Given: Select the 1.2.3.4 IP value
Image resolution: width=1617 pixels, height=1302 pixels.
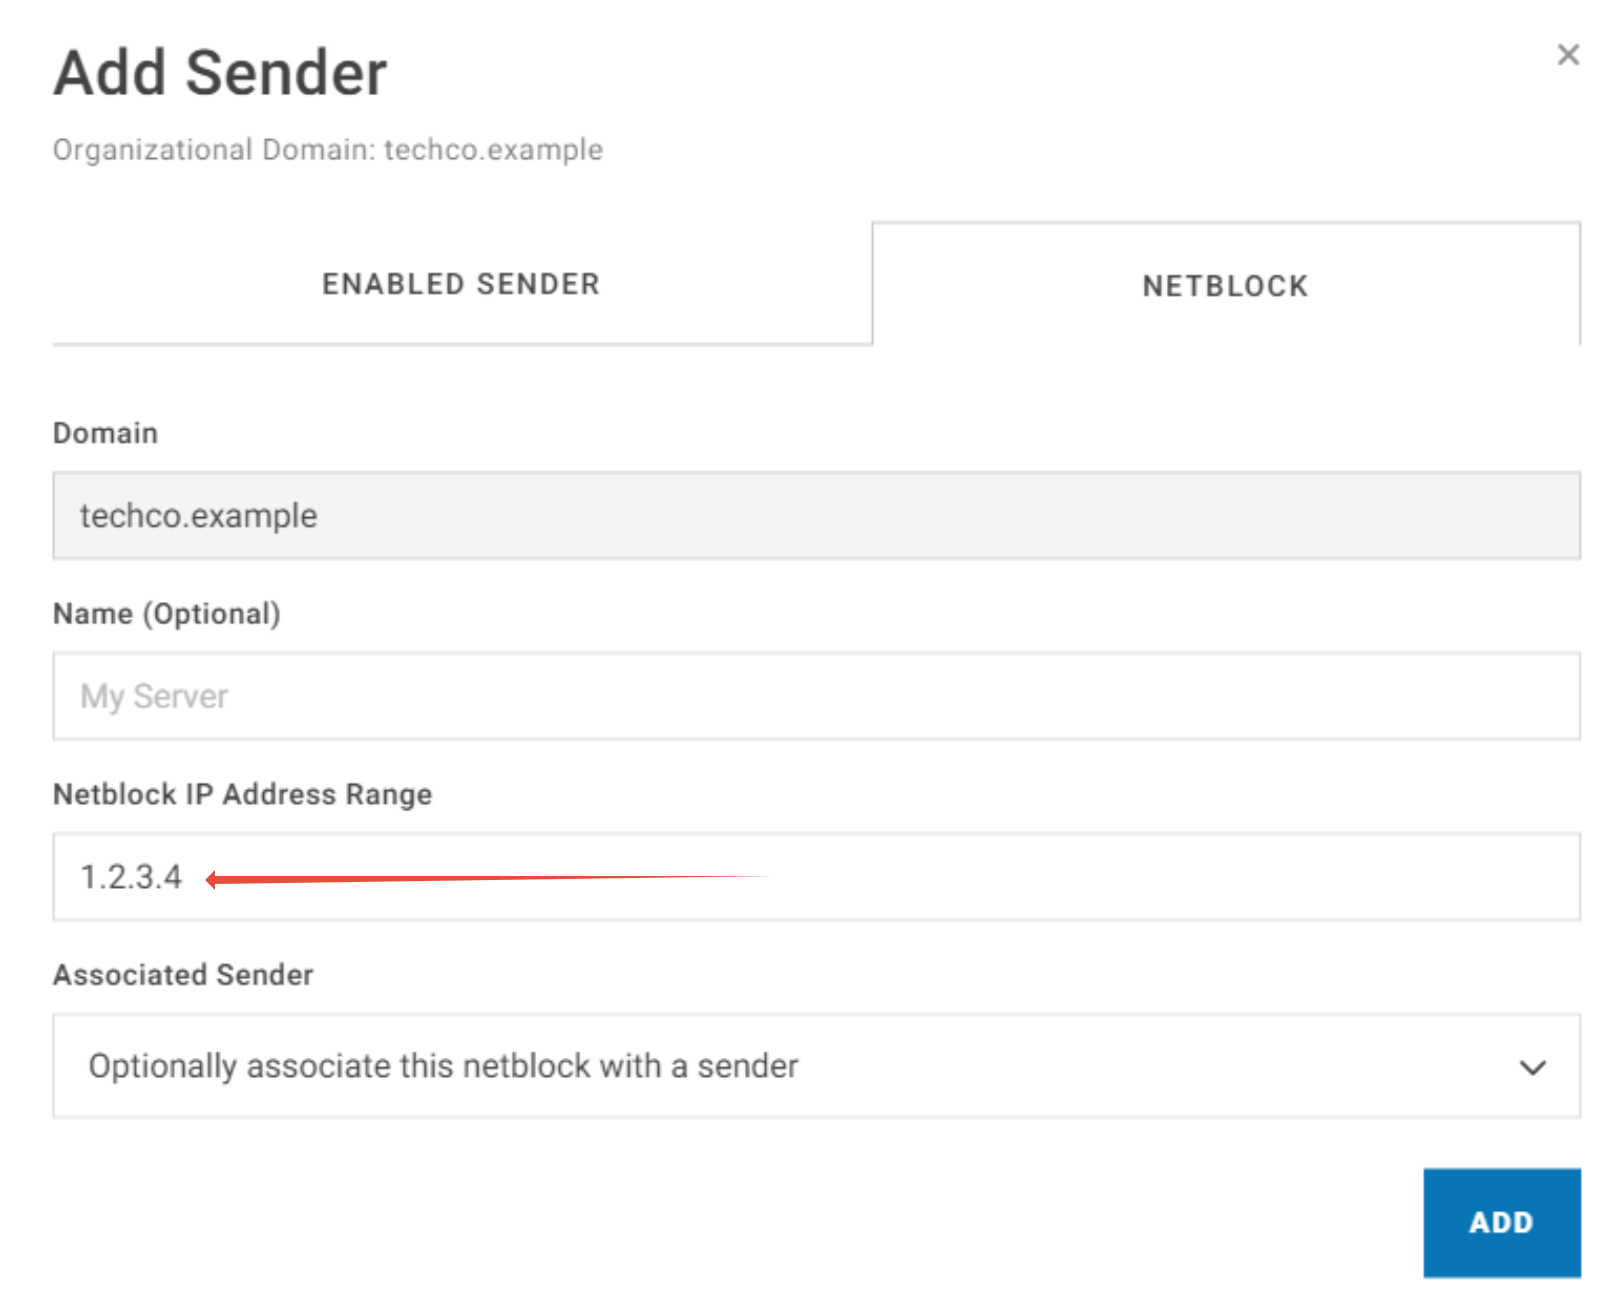Looking at the screenshot, I should point(131,877).
